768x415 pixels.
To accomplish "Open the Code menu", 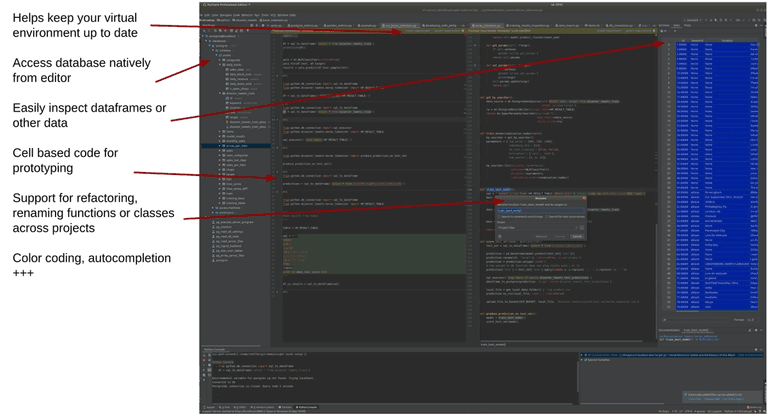I will pyautogui.click(x=237, y=15).
